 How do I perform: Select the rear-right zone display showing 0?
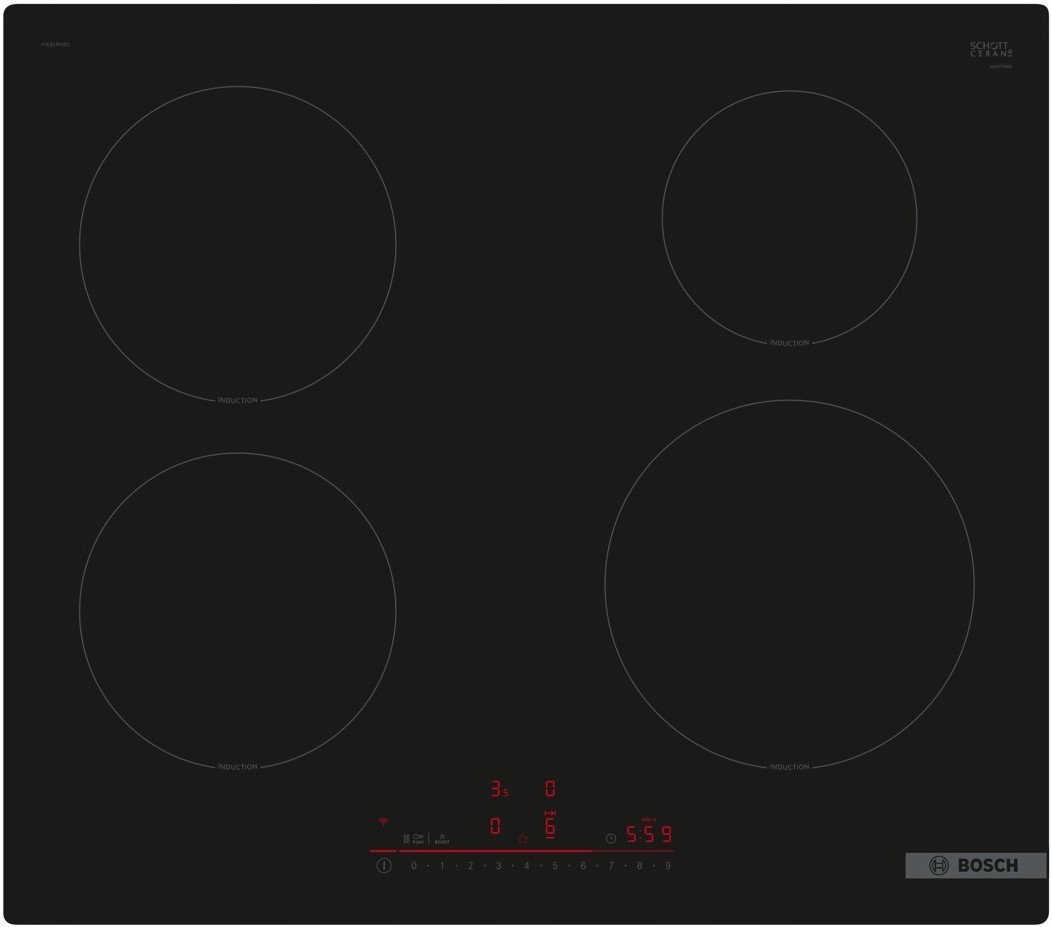(x=550, y=789)
